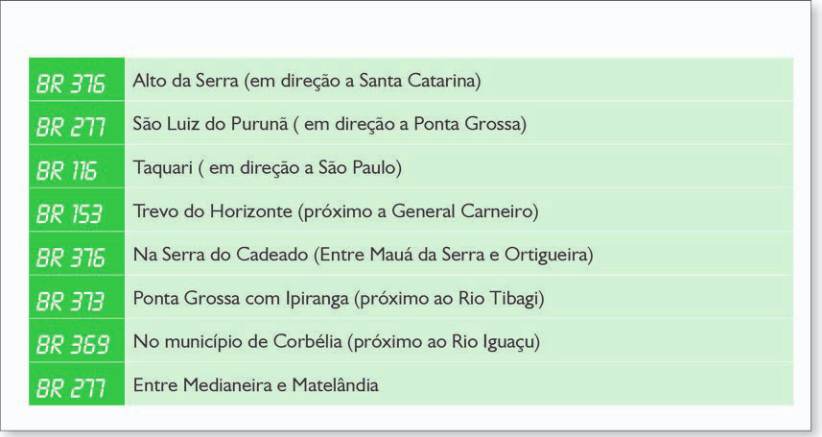822x437 pixels.
Task: Click BR 376 label next to Serra do Cadeado
Action: tap(70, 257)
